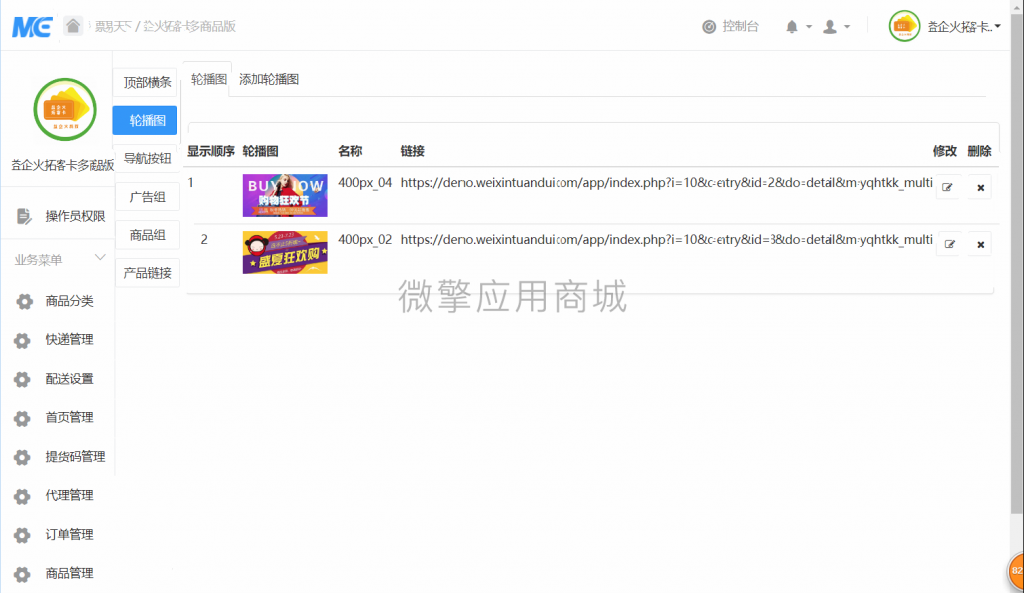Select the blue 轮播图 side tab

pyautogui.click(x=145, y=120)
